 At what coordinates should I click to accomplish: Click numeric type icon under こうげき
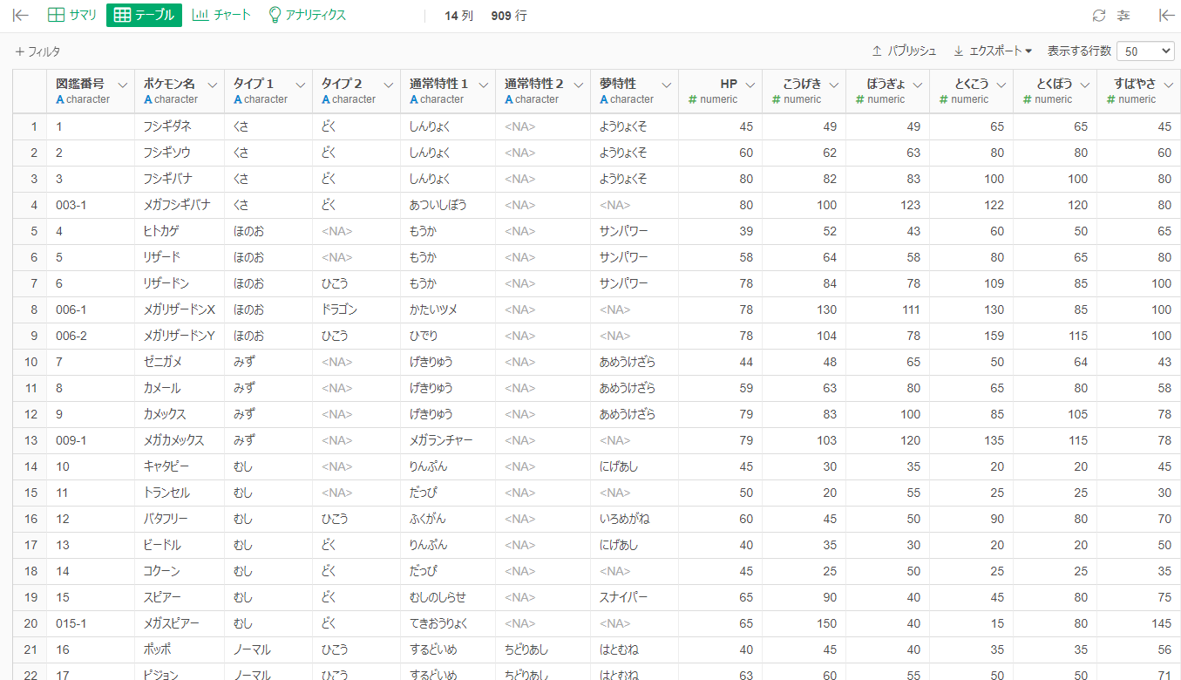[776, 99]
